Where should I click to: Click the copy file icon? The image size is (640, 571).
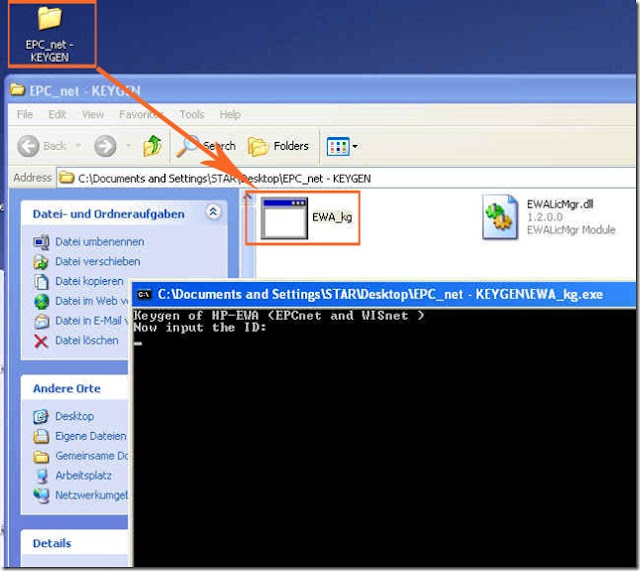pyautogui.click(x=41, y=282)
